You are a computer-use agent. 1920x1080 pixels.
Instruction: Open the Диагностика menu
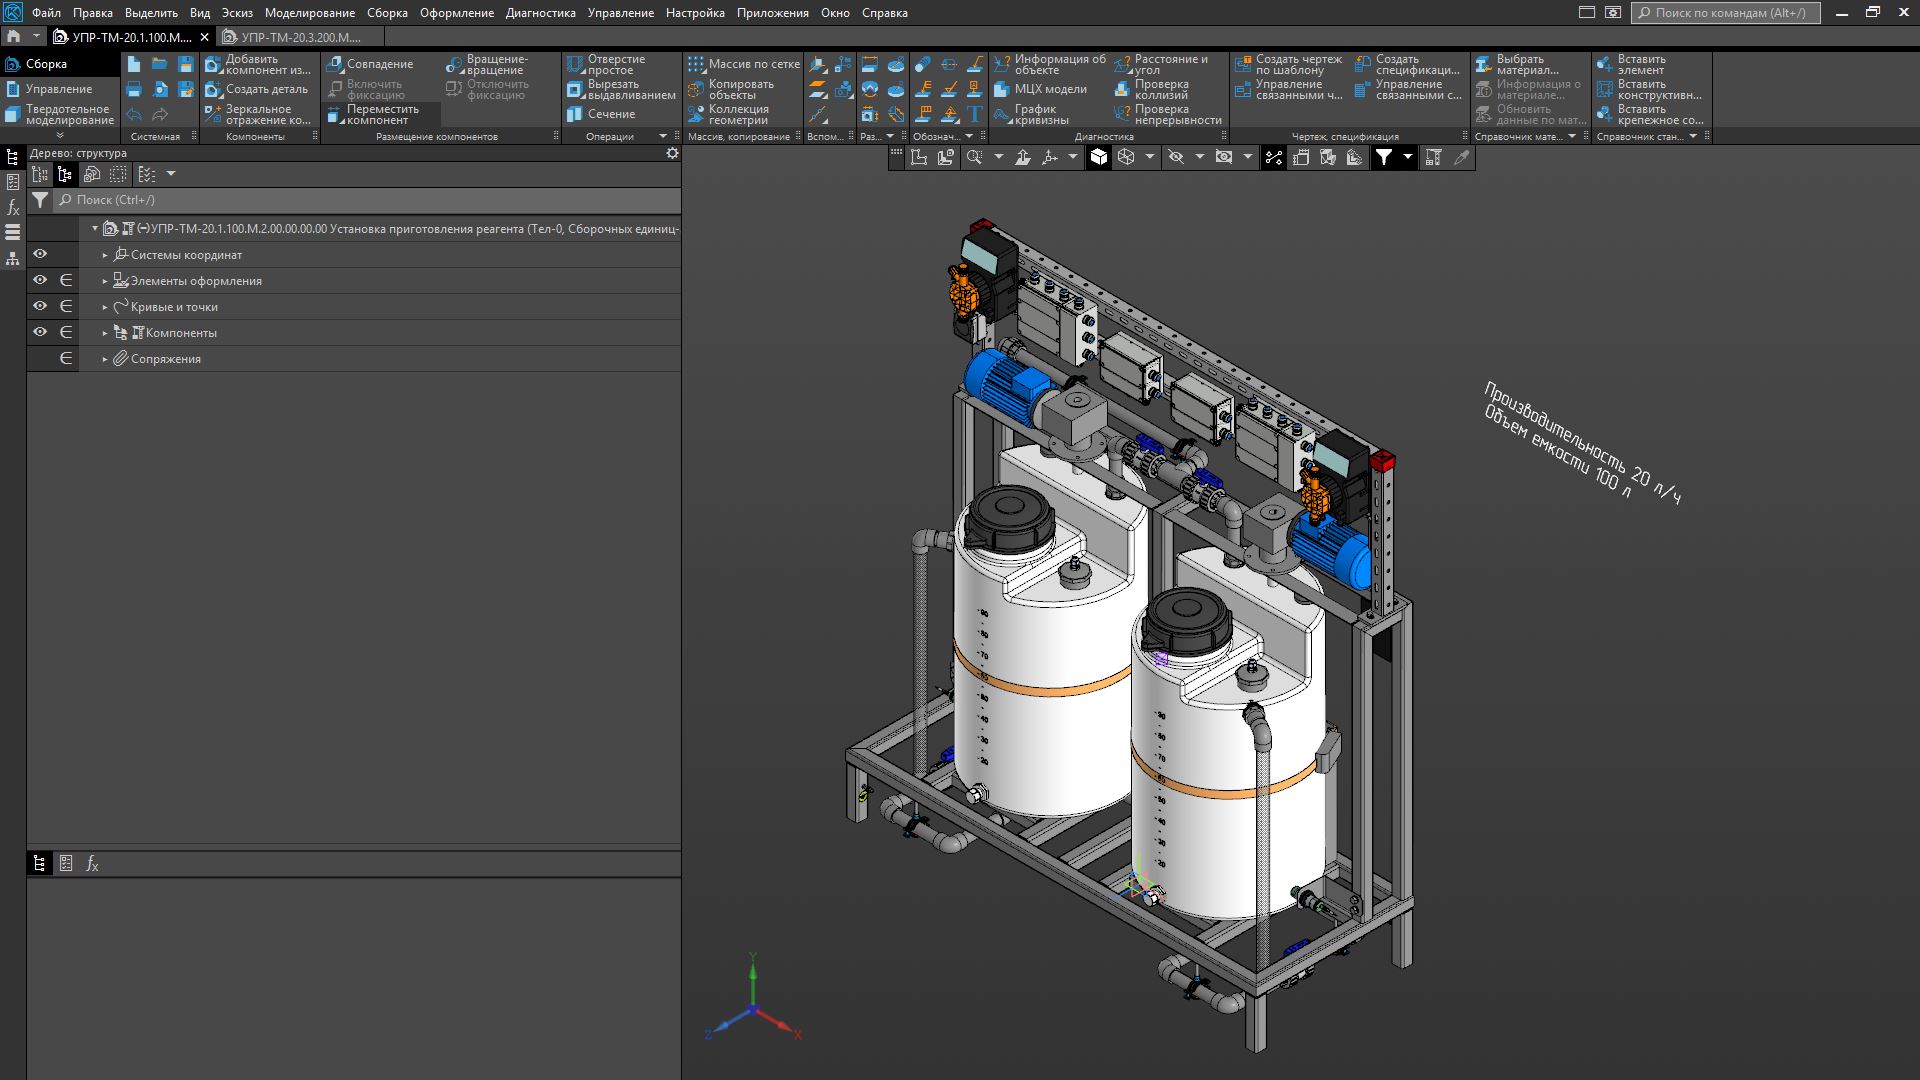[540, 13]
